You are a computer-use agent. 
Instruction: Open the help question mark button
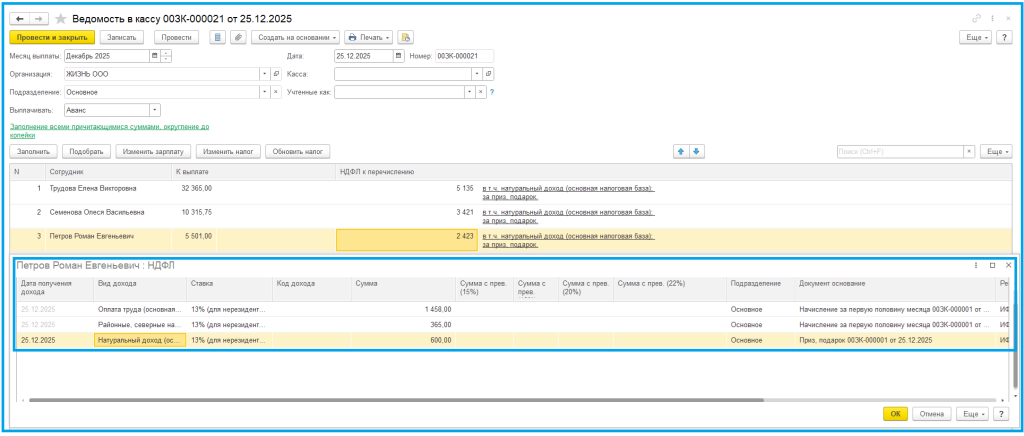click(1004, 37)
